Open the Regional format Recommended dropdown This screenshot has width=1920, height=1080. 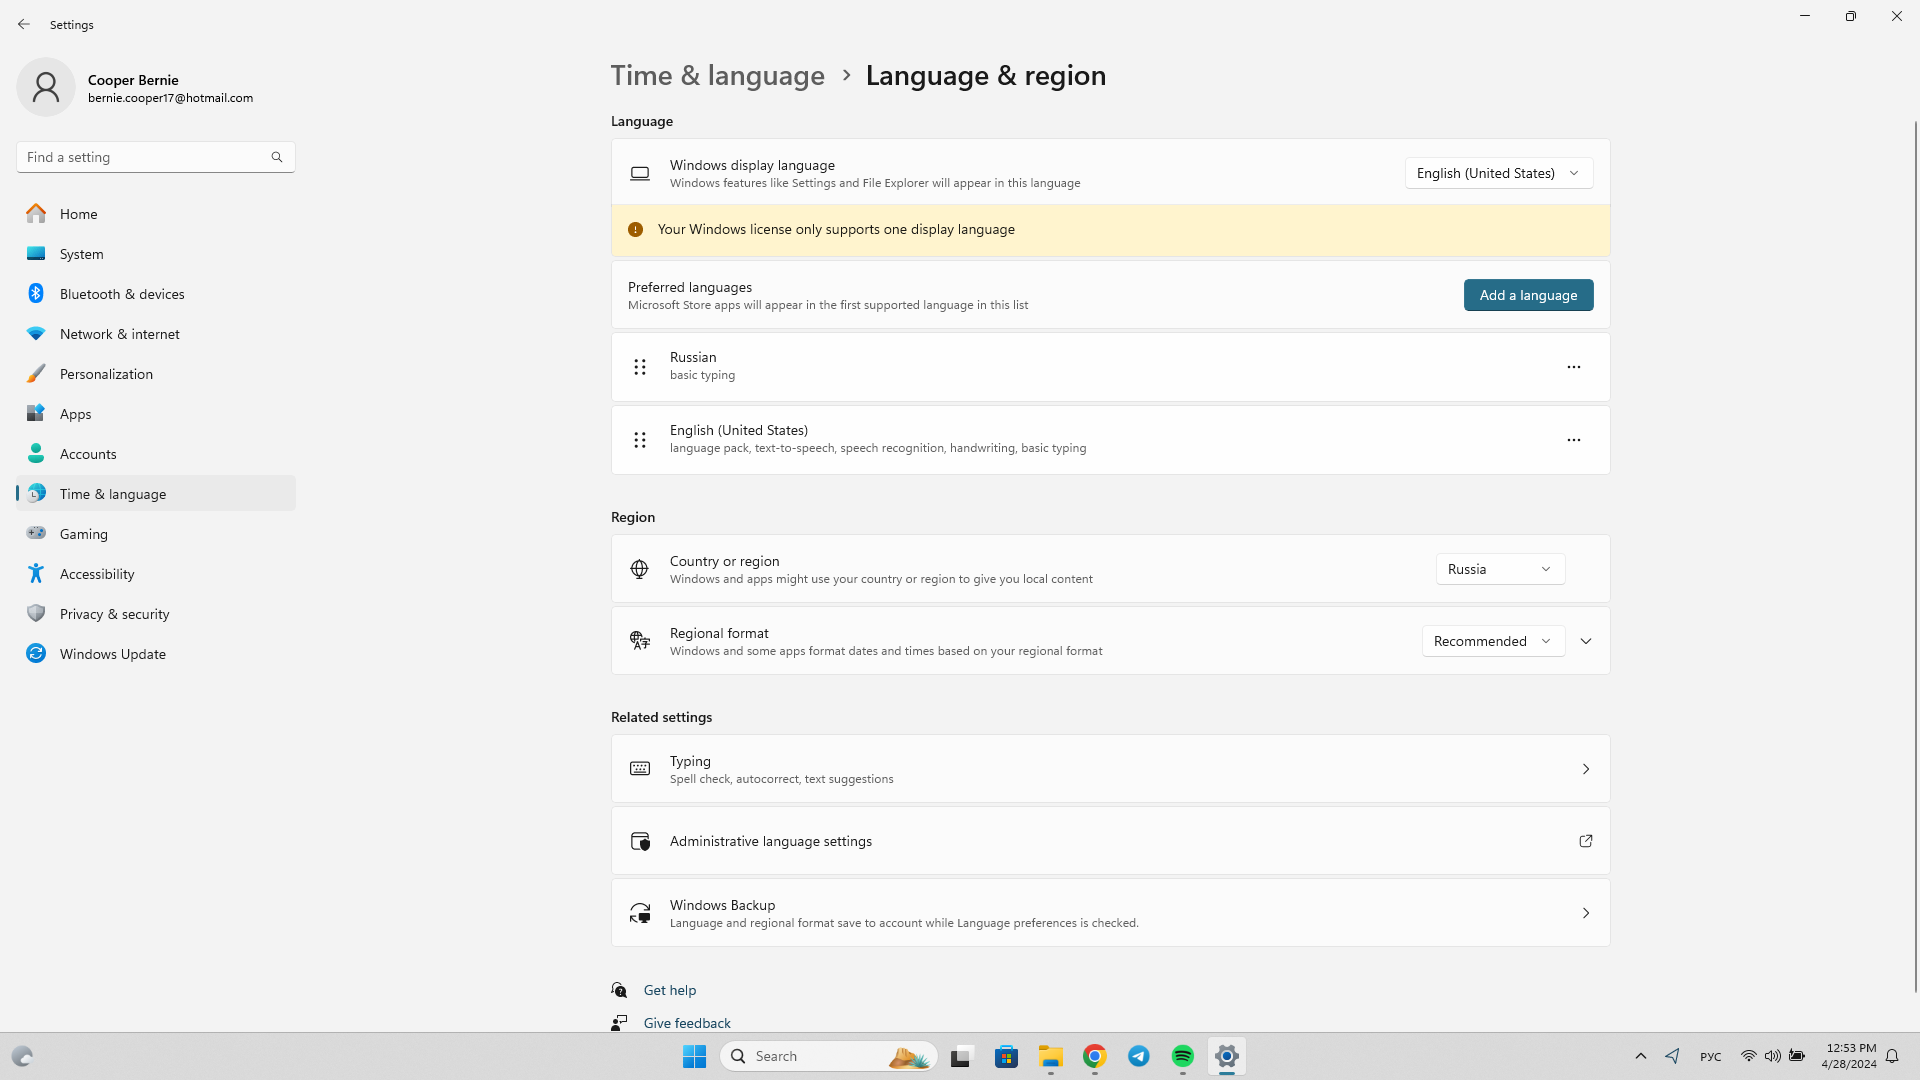[x=1492, y=641]
